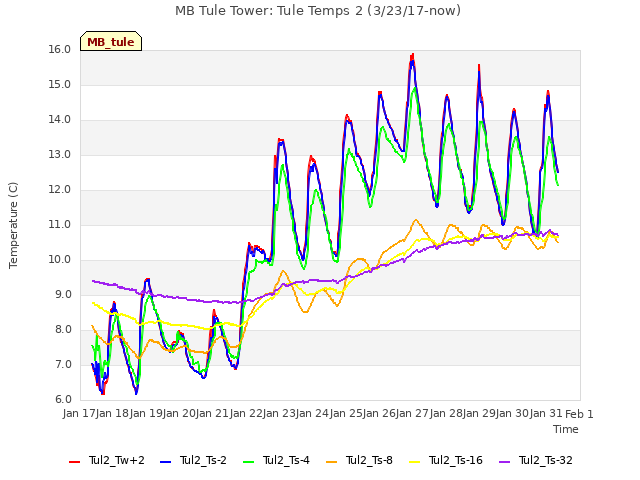Click the 12.0 y-axis tick label

60,190
